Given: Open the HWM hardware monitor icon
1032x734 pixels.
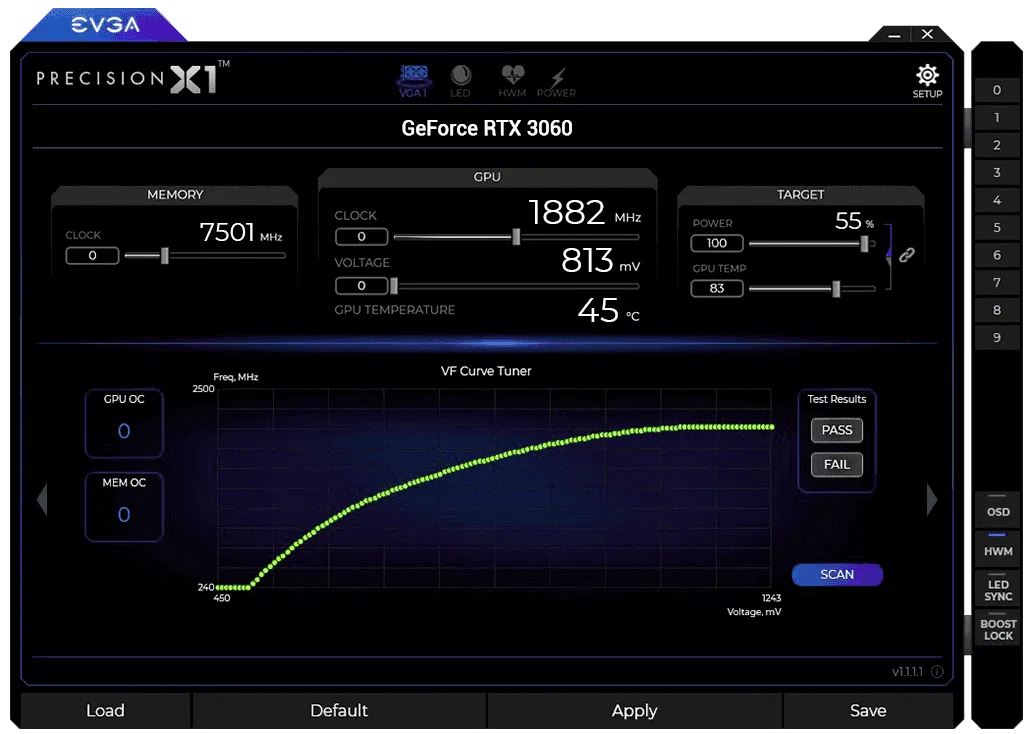Looking at the screenshot, I should (x=512, y=80).
